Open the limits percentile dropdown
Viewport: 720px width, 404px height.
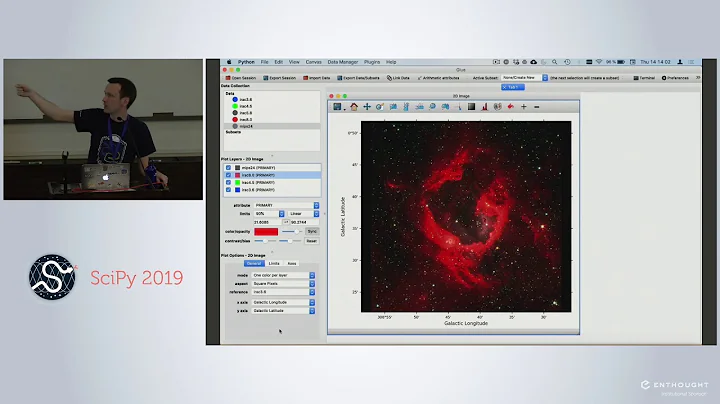click(269, 214)
